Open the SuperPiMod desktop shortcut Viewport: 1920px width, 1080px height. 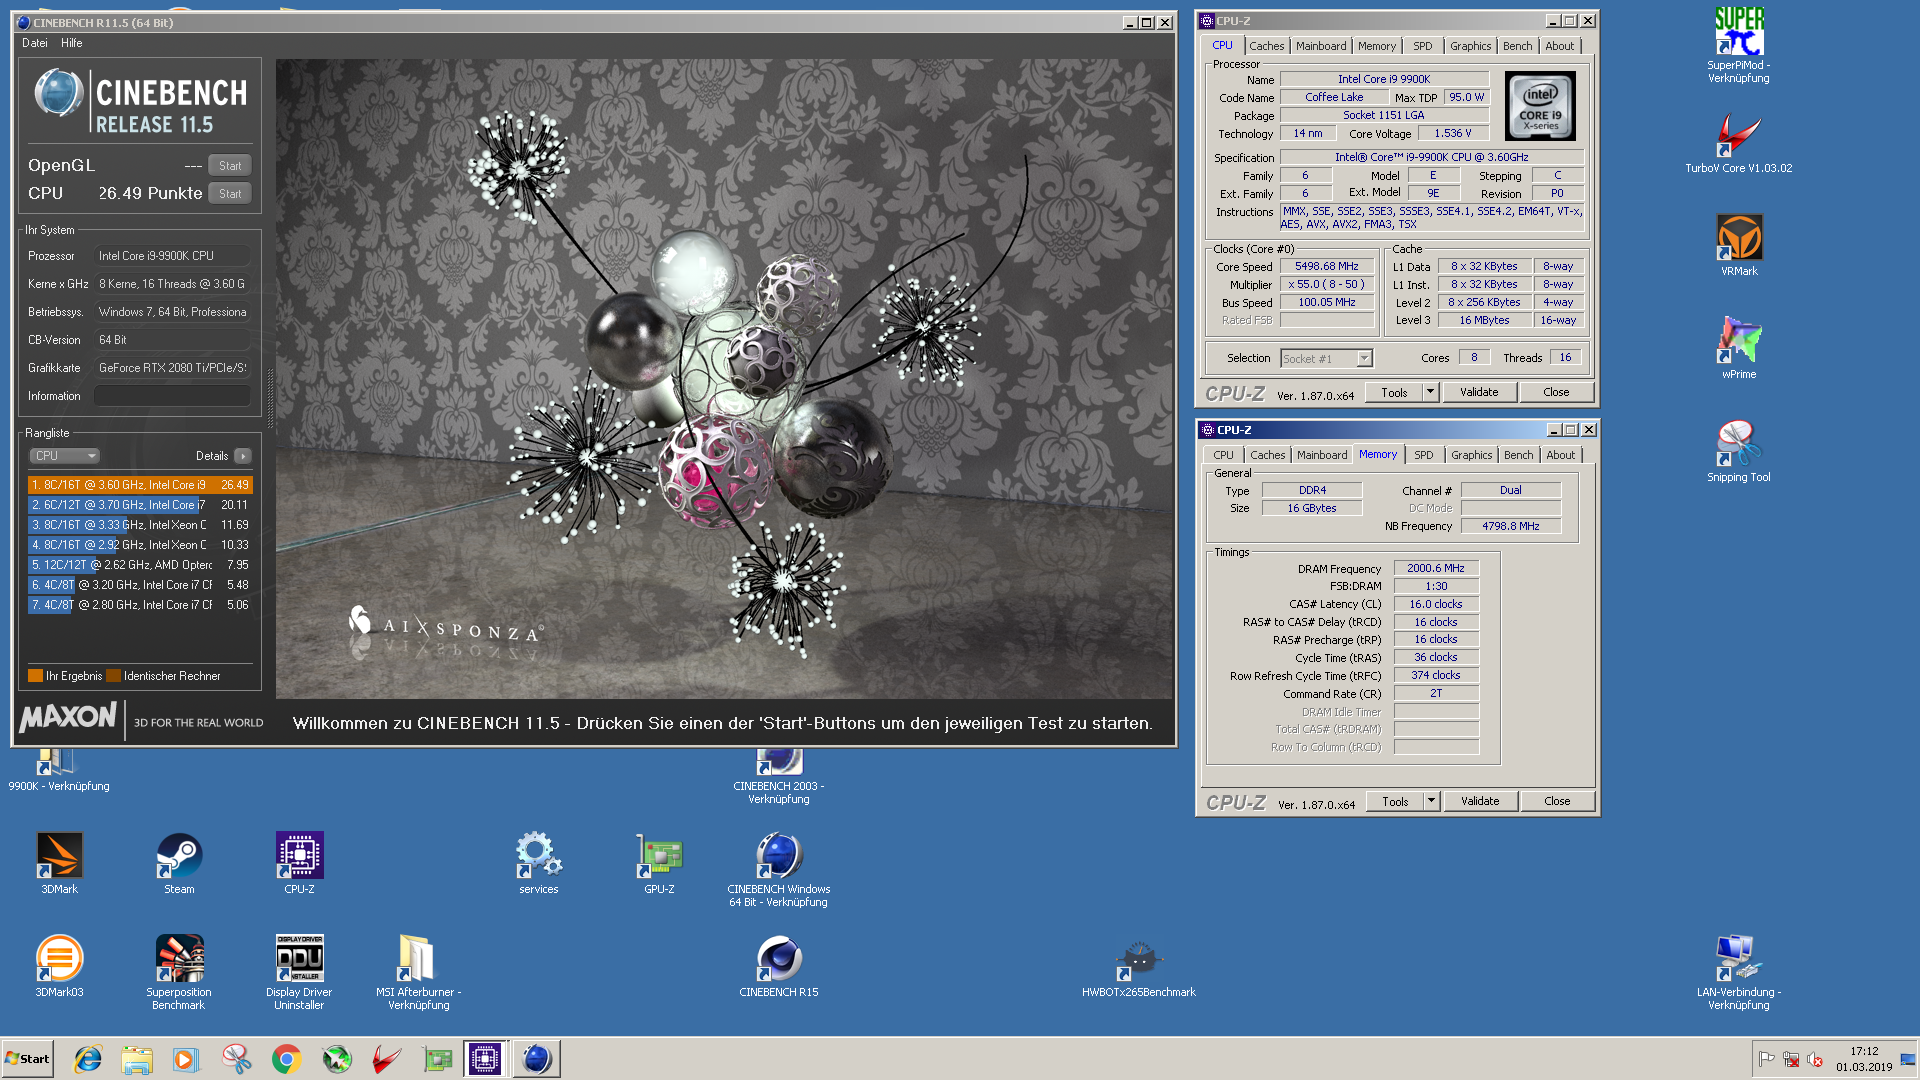coord(1739,45)
